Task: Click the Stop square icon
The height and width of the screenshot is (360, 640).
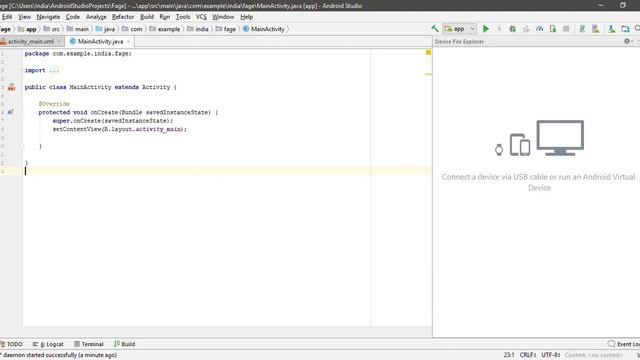Action: point(566,29)
